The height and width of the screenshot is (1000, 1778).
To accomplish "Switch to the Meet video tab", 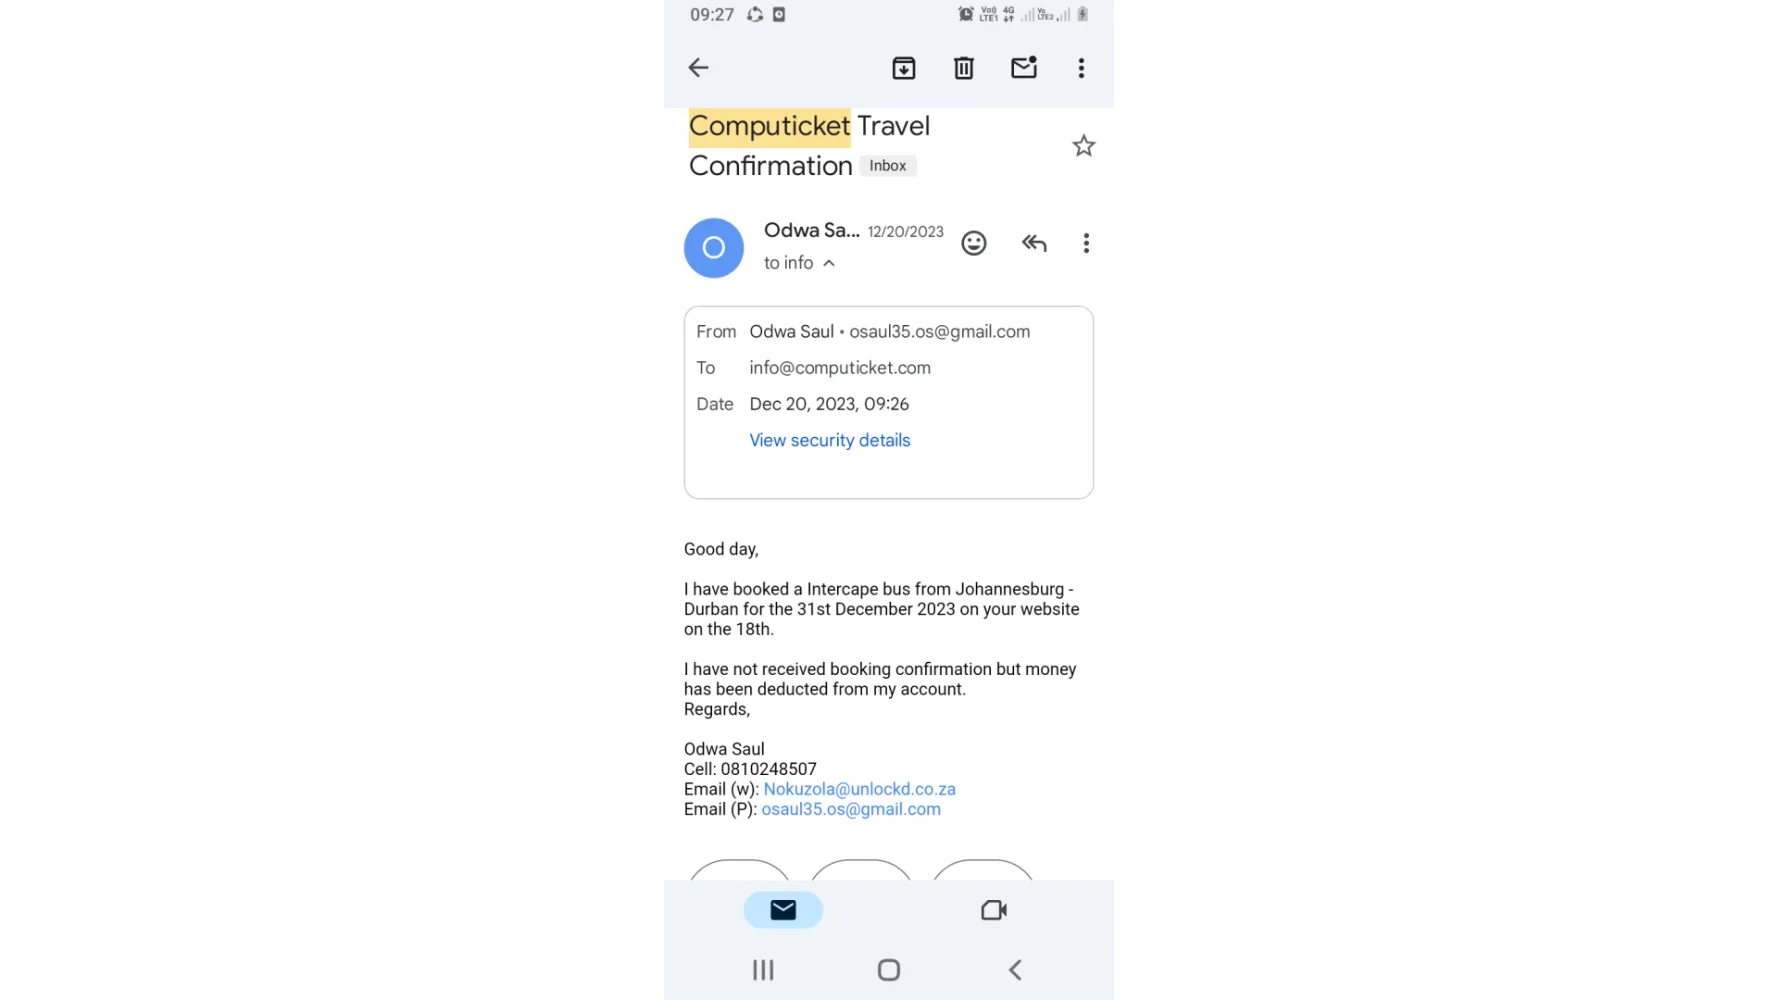I will coord(994,910).
